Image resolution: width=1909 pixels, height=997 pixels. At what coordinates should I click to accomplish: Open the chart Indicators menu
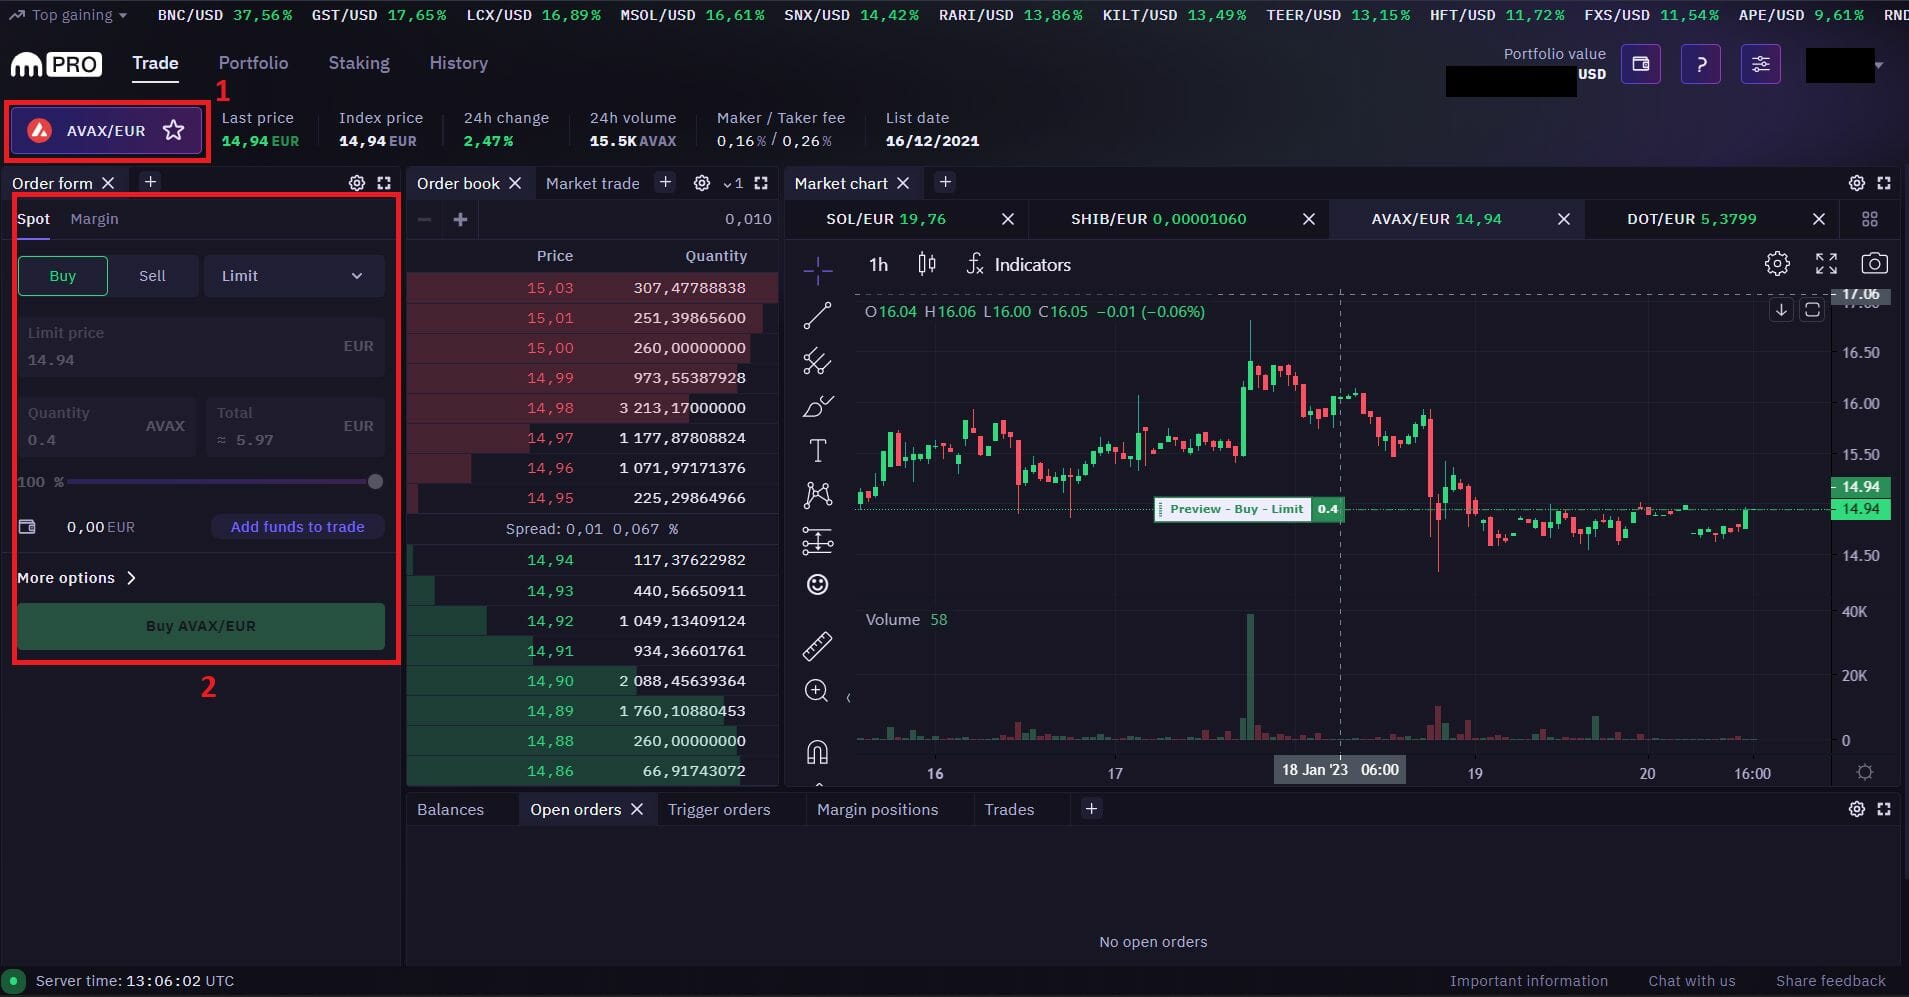[x=1018, y=264]
